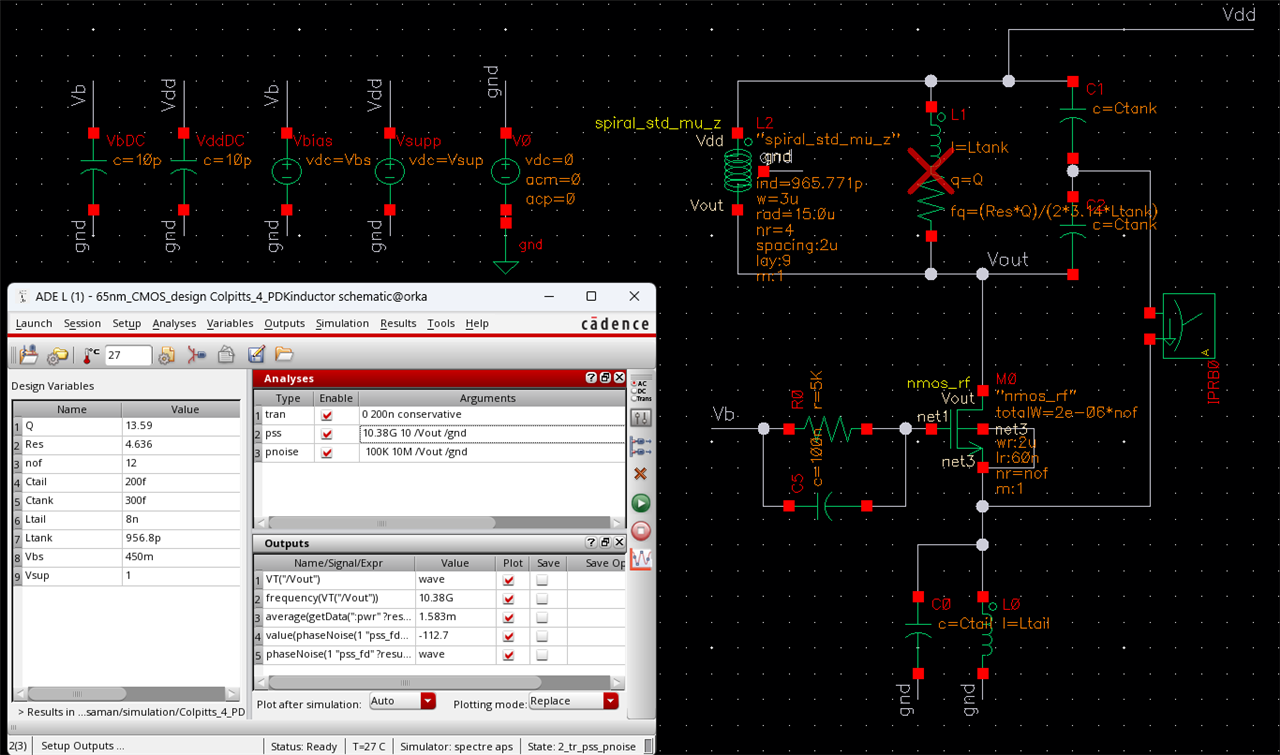Open the Simulation menu
This screenshot has height=755, width=1280.
click(x=342, y=324)
